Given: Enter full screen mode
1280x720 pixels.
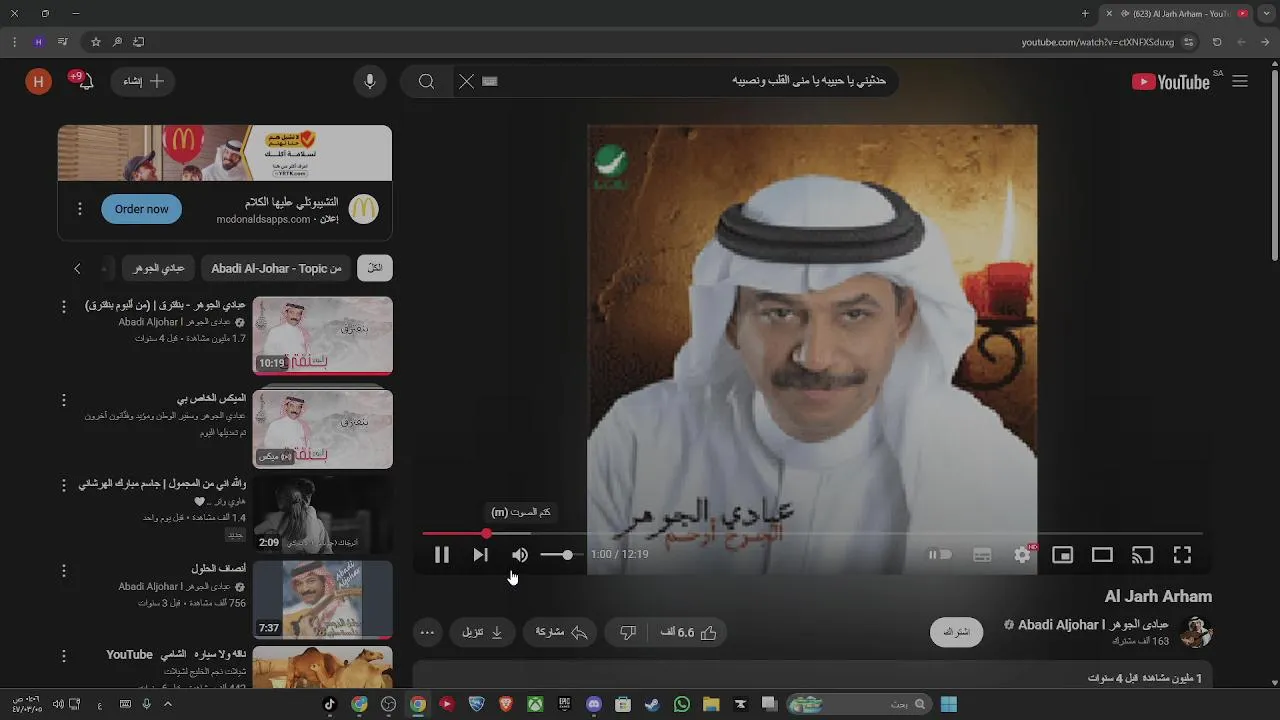Looking at the screenshot, I should 1182,555.
